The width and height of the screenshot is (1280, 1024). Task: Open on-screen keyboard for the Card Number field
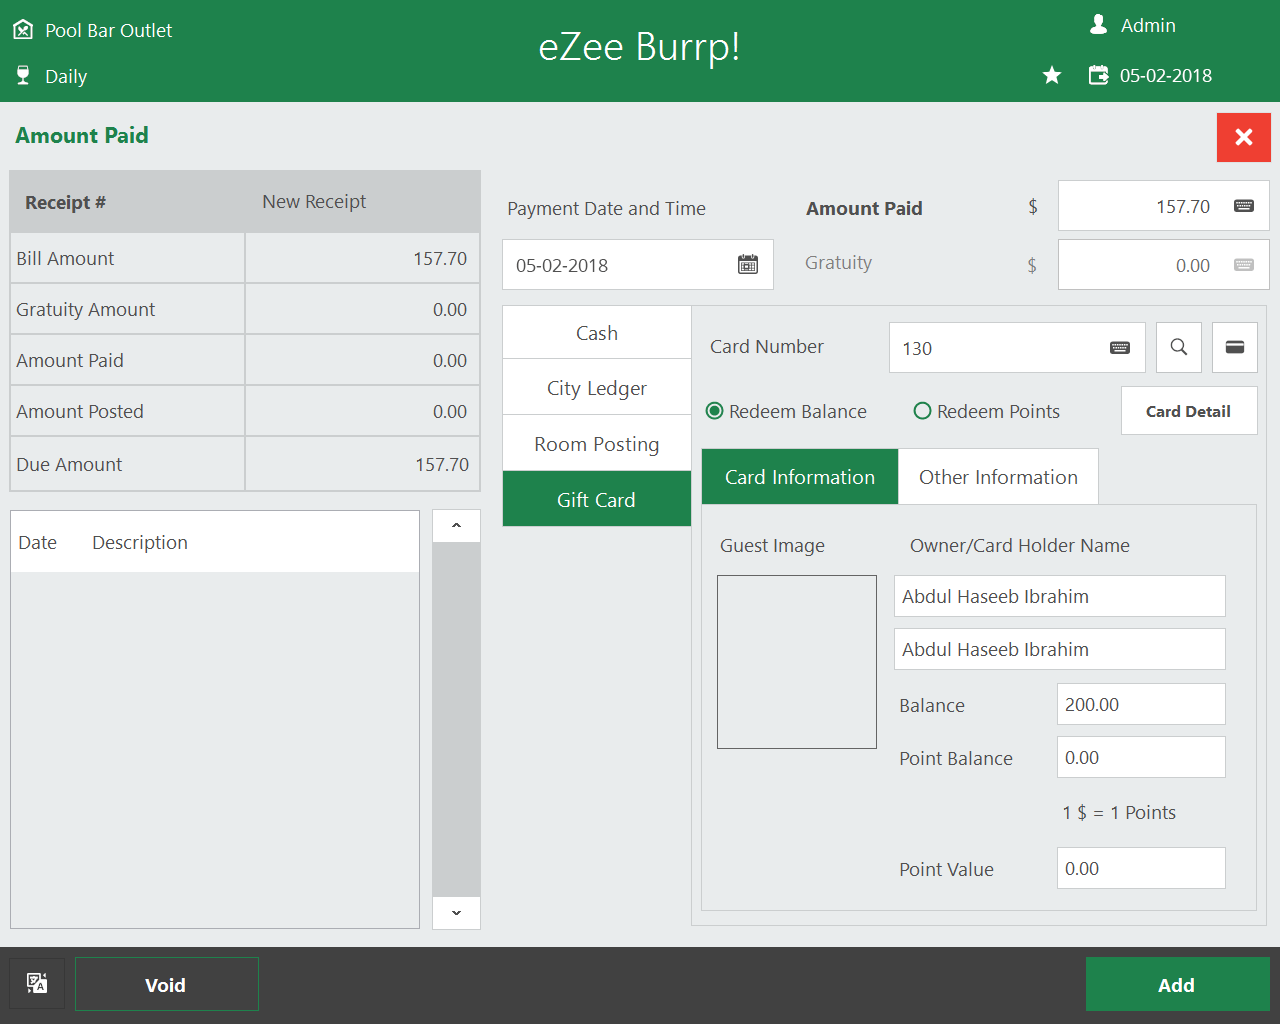(x=1120, y=348)
